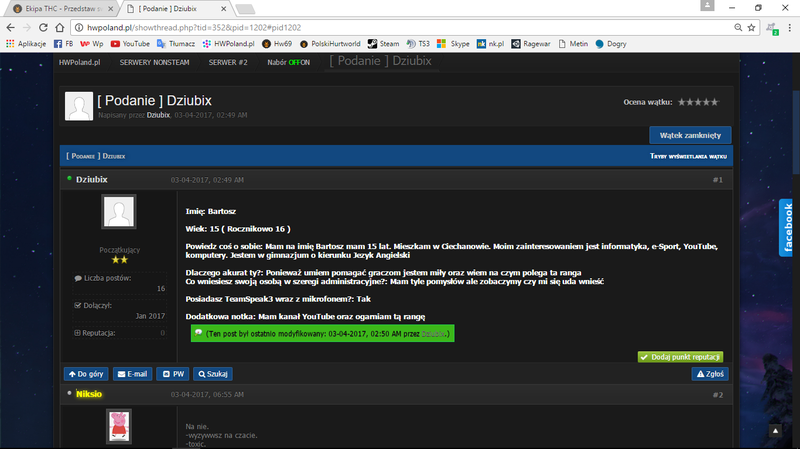The width and height of the screenshot is (800, 449).
Task: Bookmark this page with the star icon
Action: pyautogui.click(x=752, y=28)
